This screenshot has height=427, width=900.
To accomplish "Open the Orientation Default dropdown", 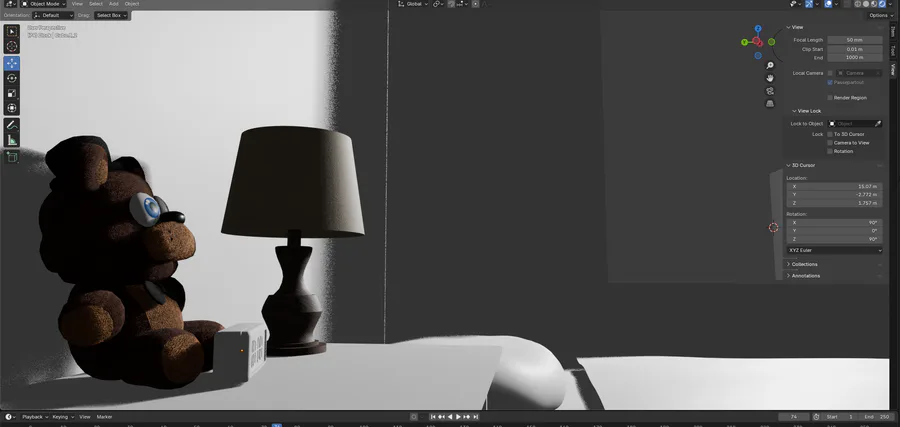I will point(53,15).
